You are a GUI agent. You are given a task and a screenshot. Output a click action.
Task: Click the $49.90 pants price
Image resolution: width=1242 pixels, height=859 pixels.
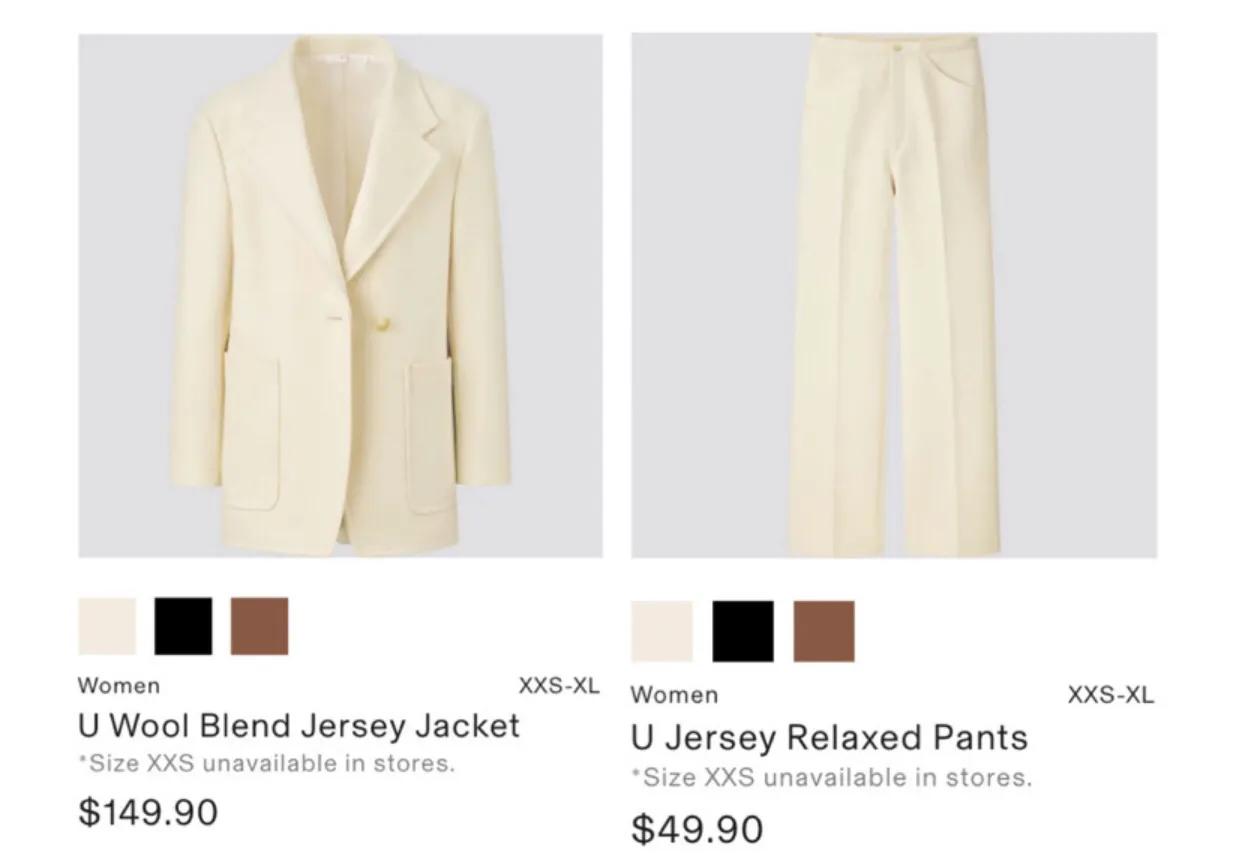pyautogui.click(x=697, y=828)
